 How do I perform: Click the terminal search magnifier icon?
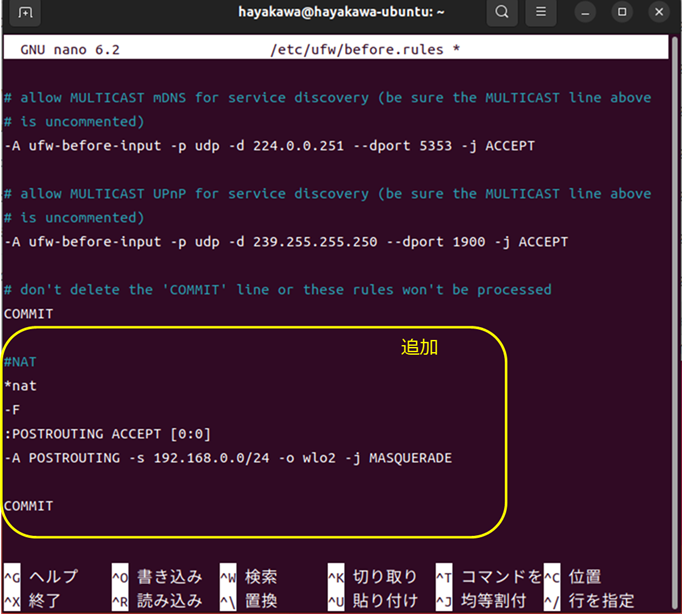tap(502, 13)
